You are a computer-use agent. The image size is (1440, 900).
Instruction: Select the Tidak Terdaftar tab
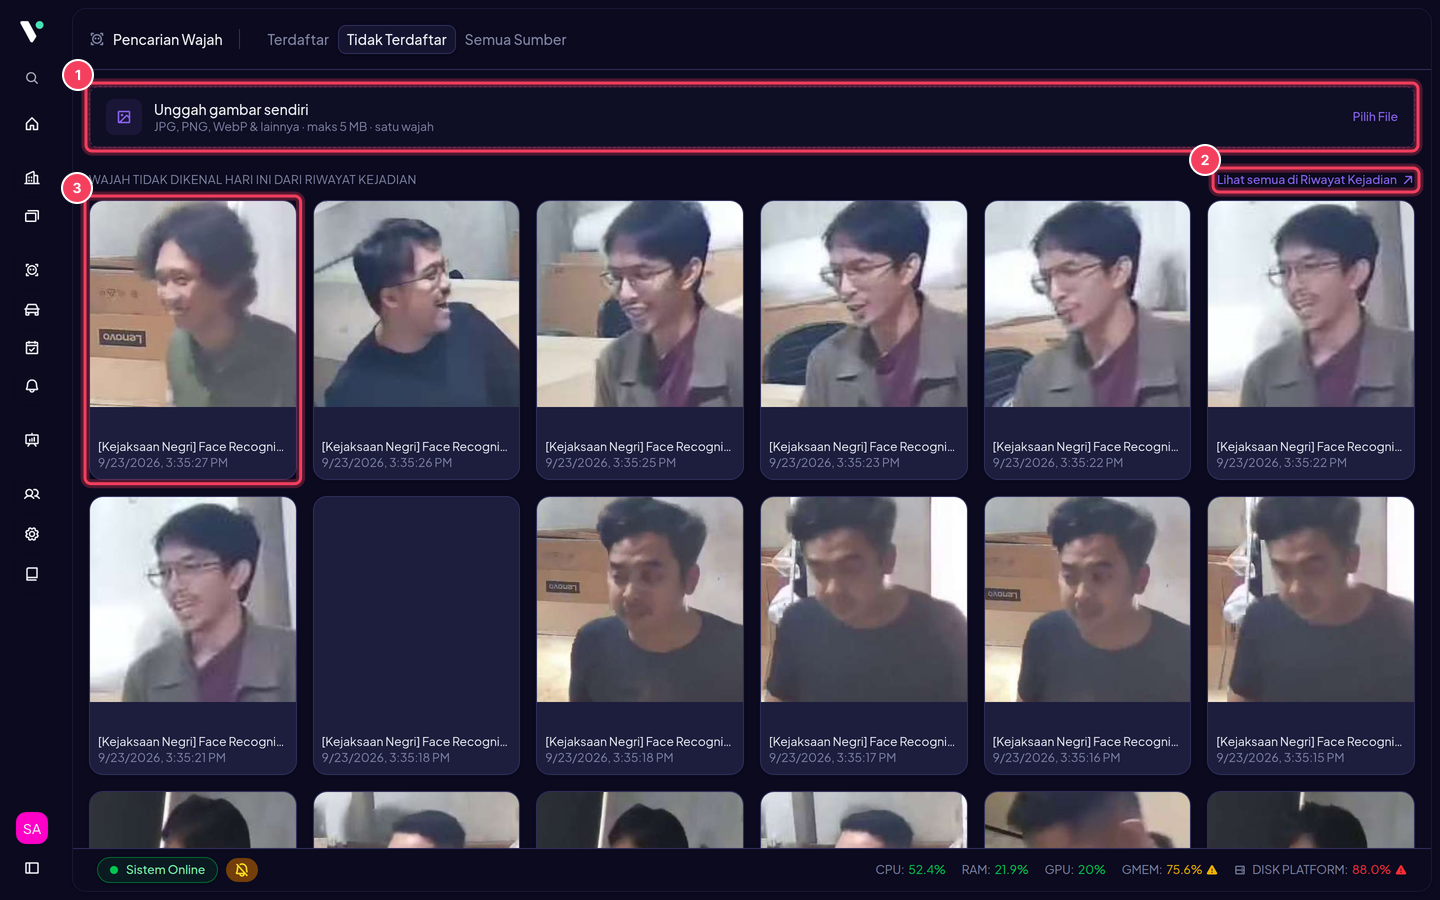(x=397, y=40)
